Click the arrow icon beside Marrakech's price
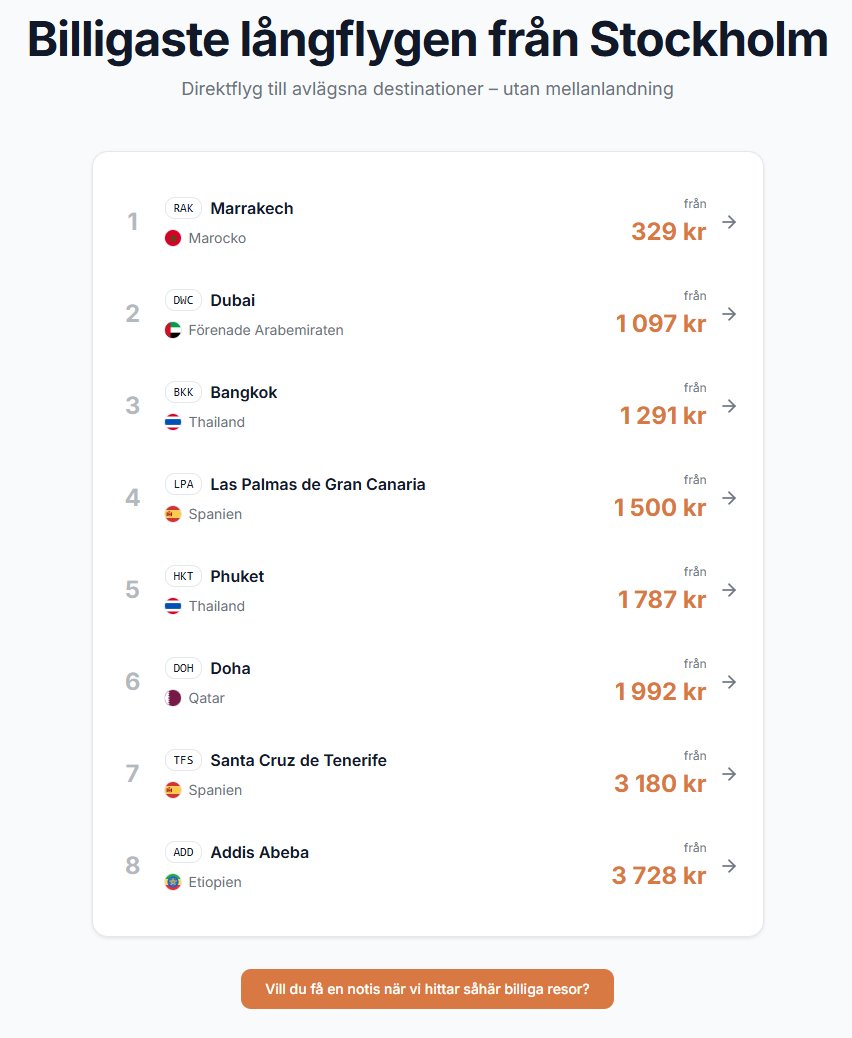Image resolution: width=852 pixels, height=1038 pixels. 729,222
